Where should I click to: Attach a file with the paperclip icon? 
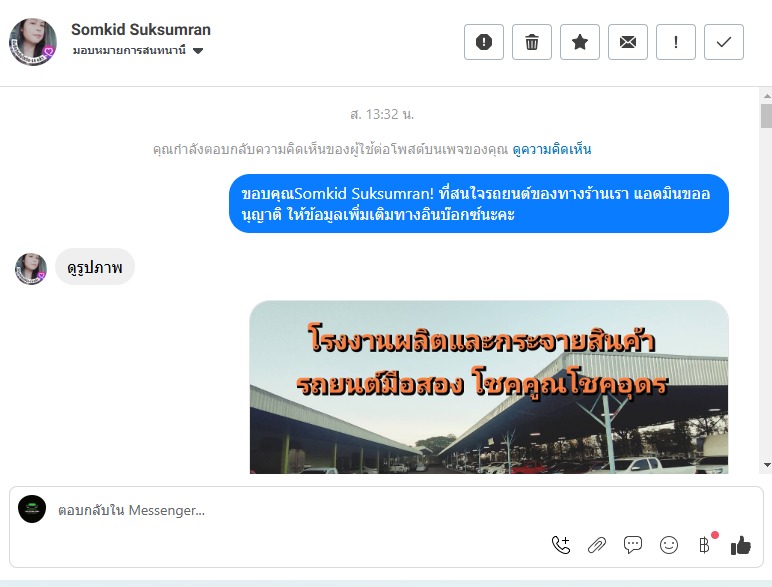click(597, 545)
